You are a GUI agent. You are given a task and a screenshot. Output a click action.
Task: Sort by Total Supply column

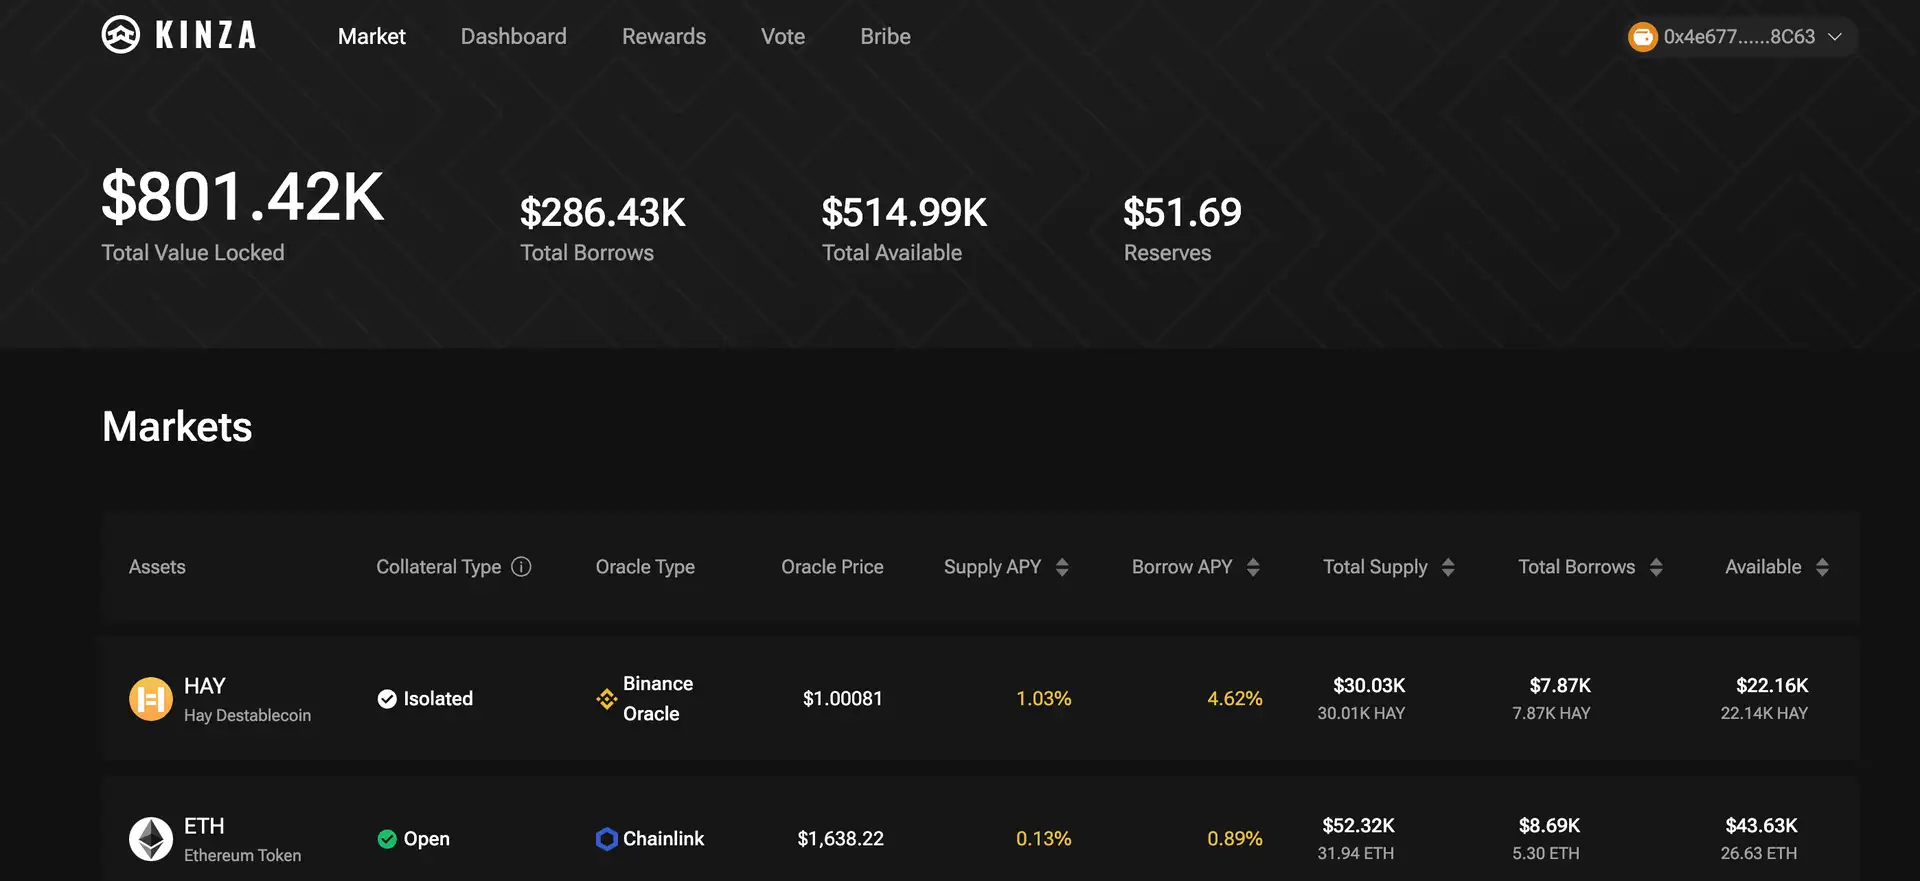[1448, 567]
